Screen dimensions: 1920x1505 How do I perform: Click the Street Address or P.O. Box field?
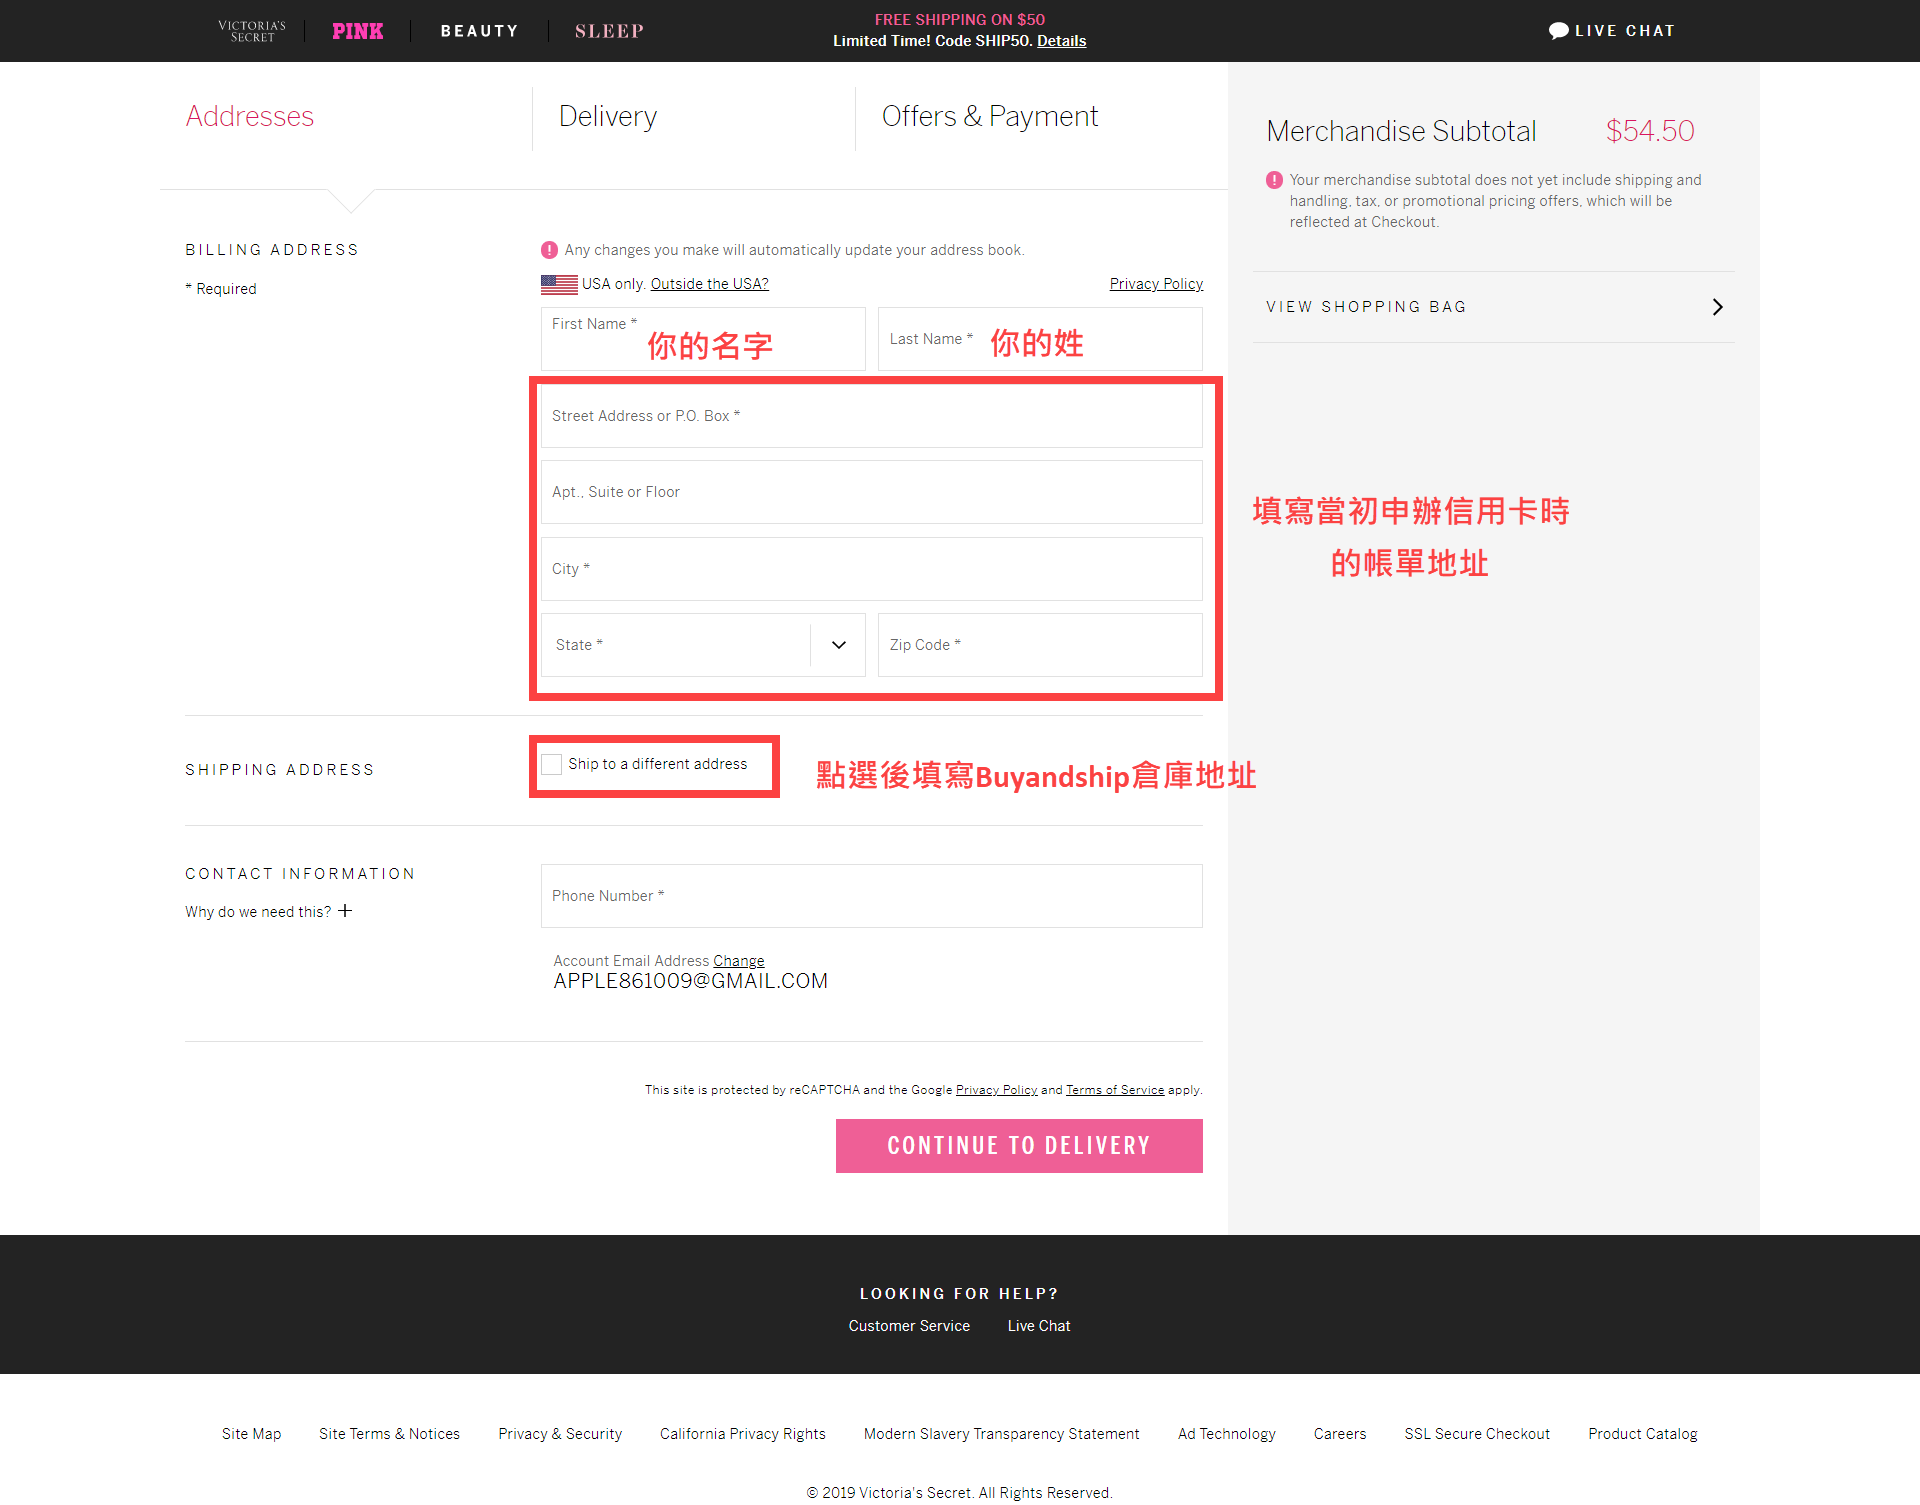point(871,416)
